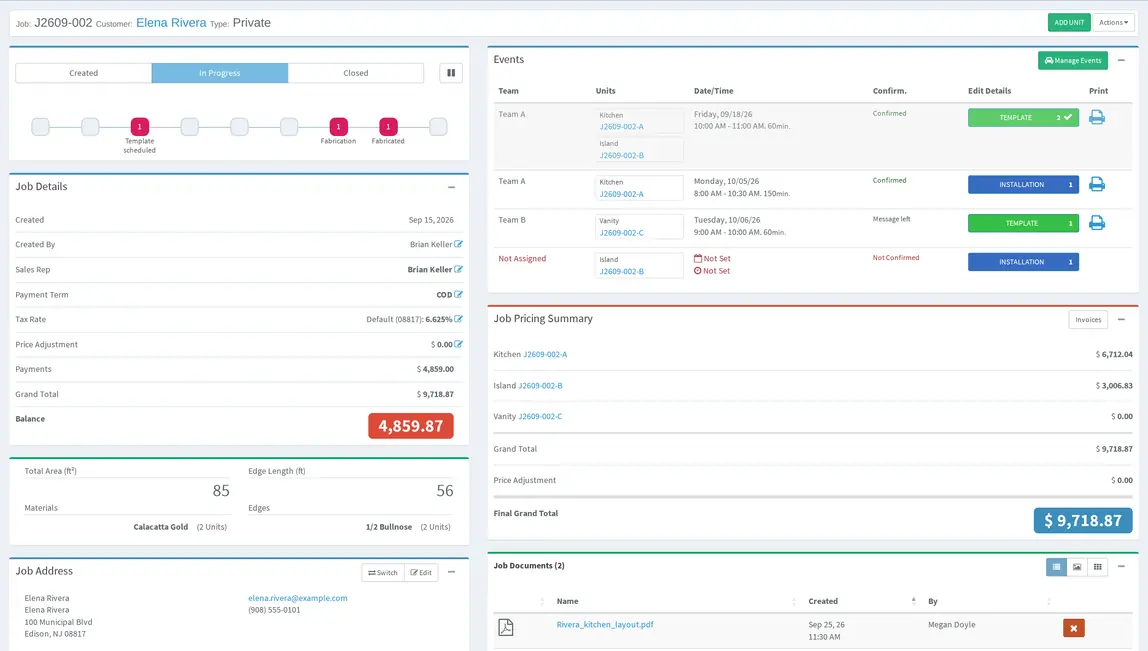Edit the Tax Rate pencil icon

coord(458,319)
